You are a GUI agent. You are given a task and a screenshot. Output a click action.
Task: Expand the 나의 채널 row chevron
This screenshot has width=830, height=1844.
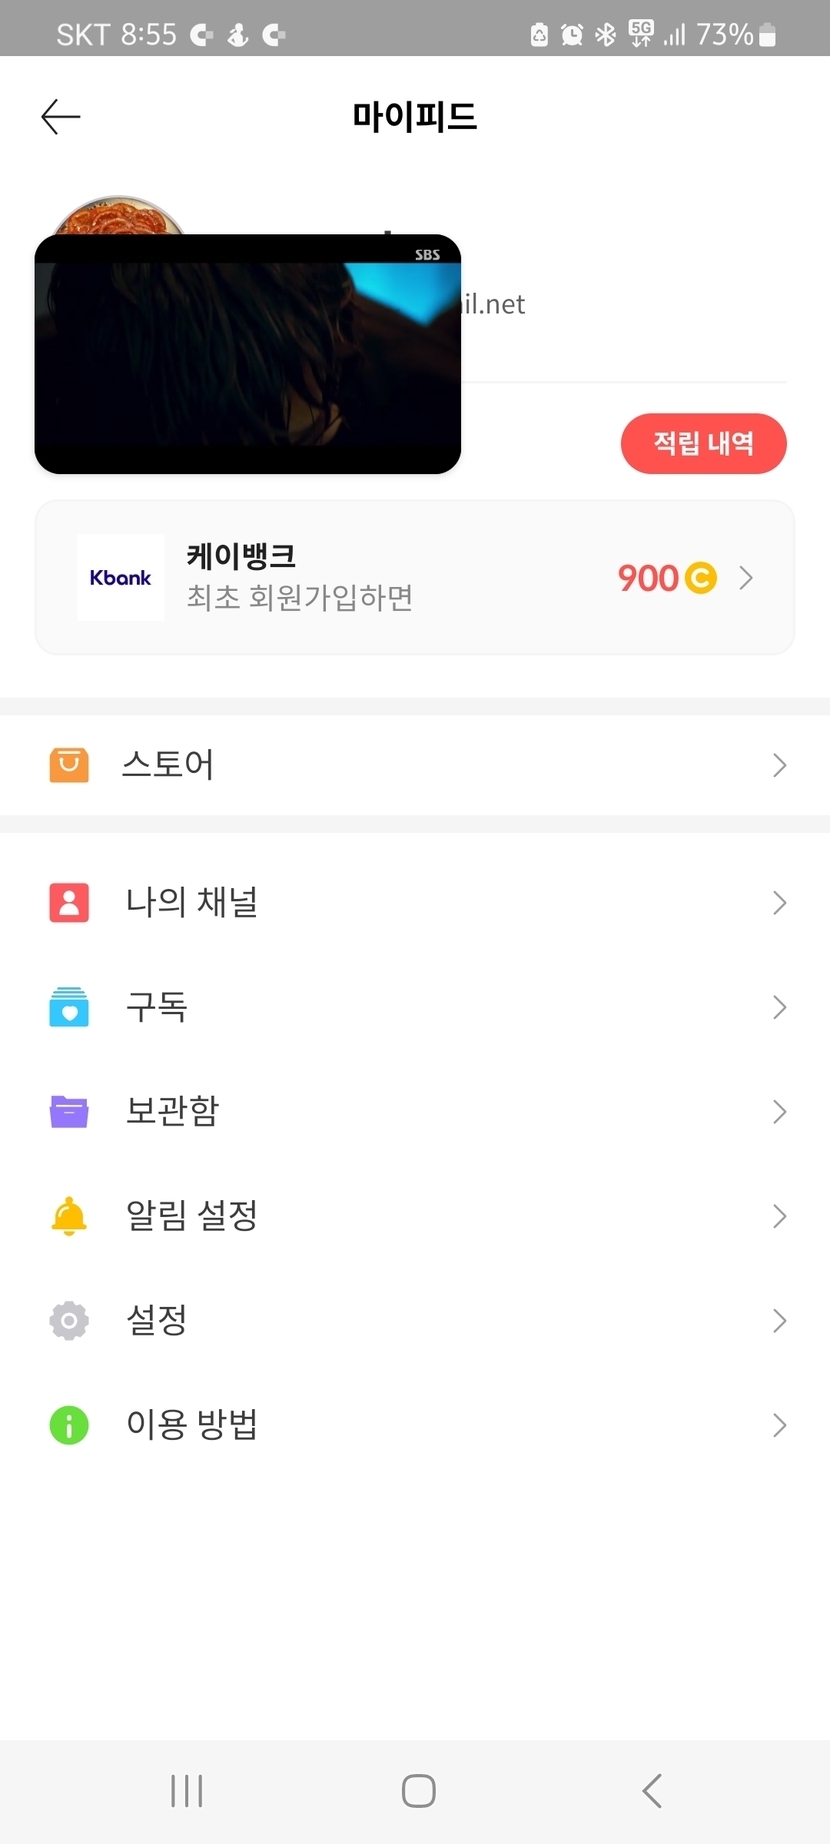tap(779, 903)
